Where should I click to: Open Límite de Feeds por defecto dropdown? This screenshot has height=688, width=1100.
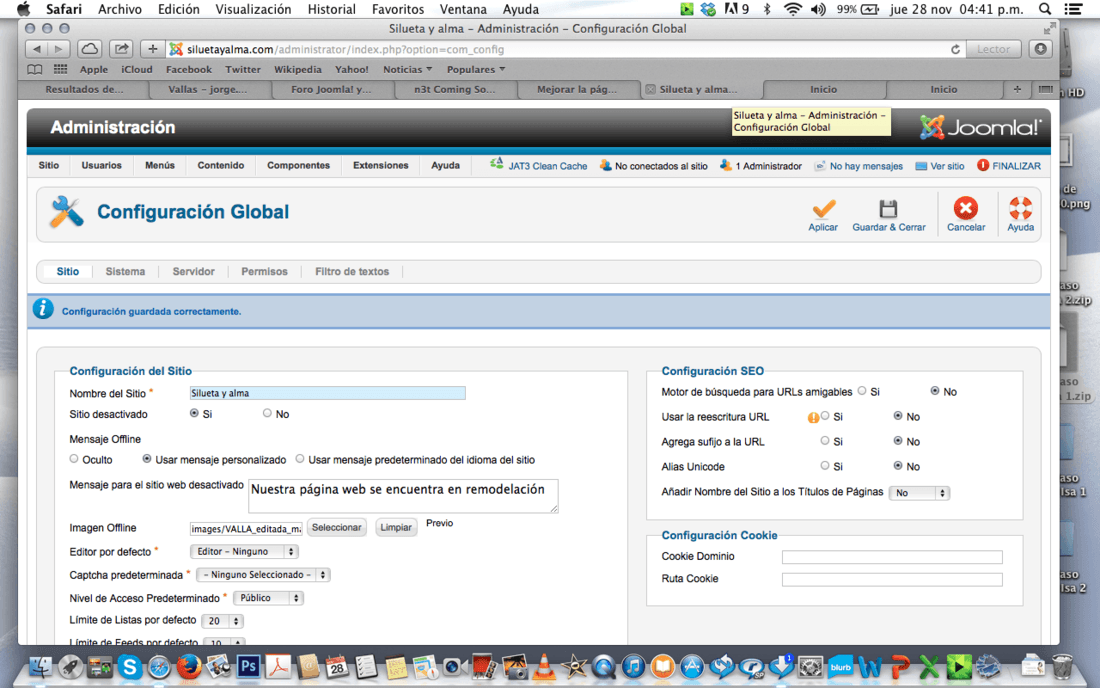tap(224, 642)
